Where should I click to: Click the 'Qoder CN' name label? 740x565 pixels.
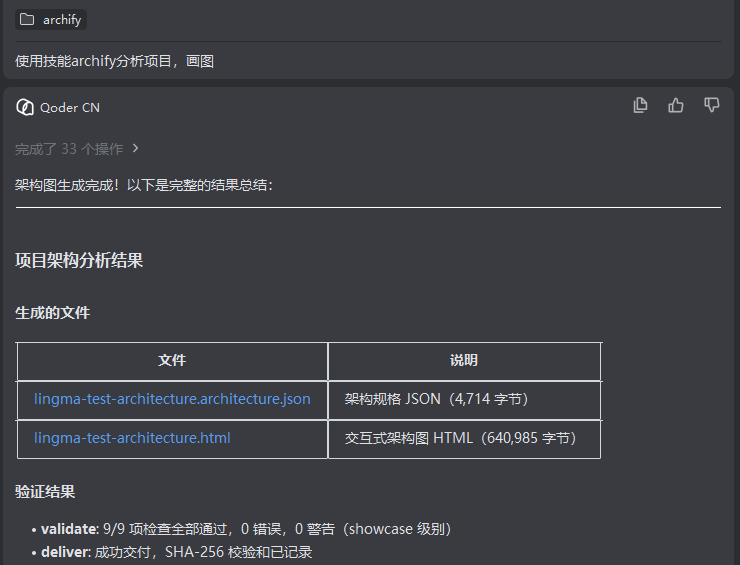click(70, 108)
